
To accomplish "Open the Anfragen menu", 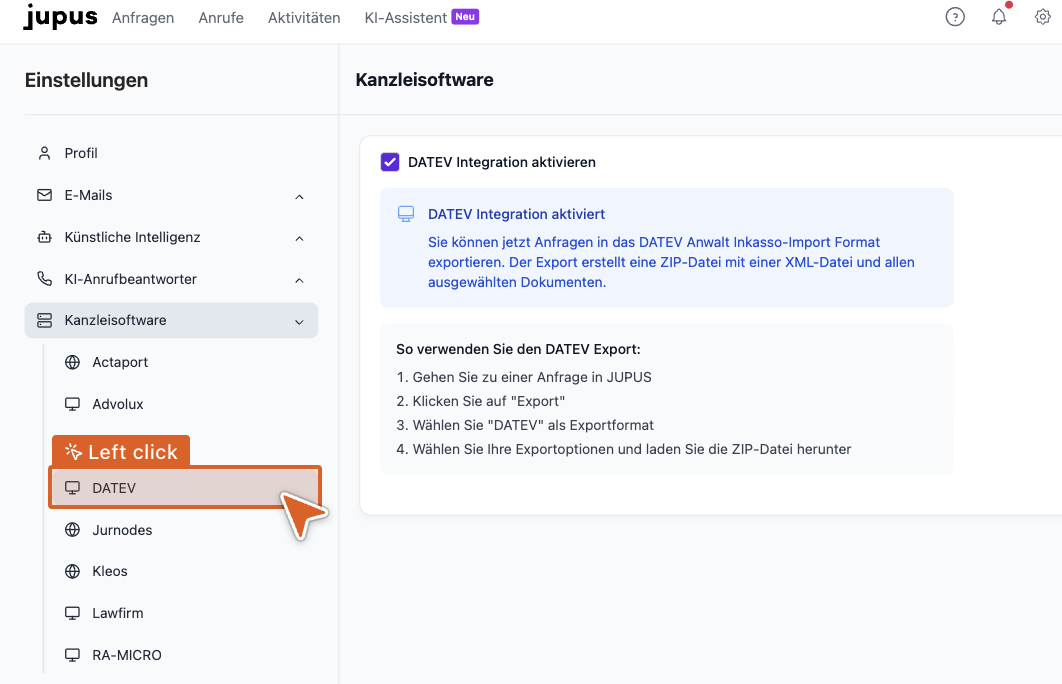I will click(143, 18).
